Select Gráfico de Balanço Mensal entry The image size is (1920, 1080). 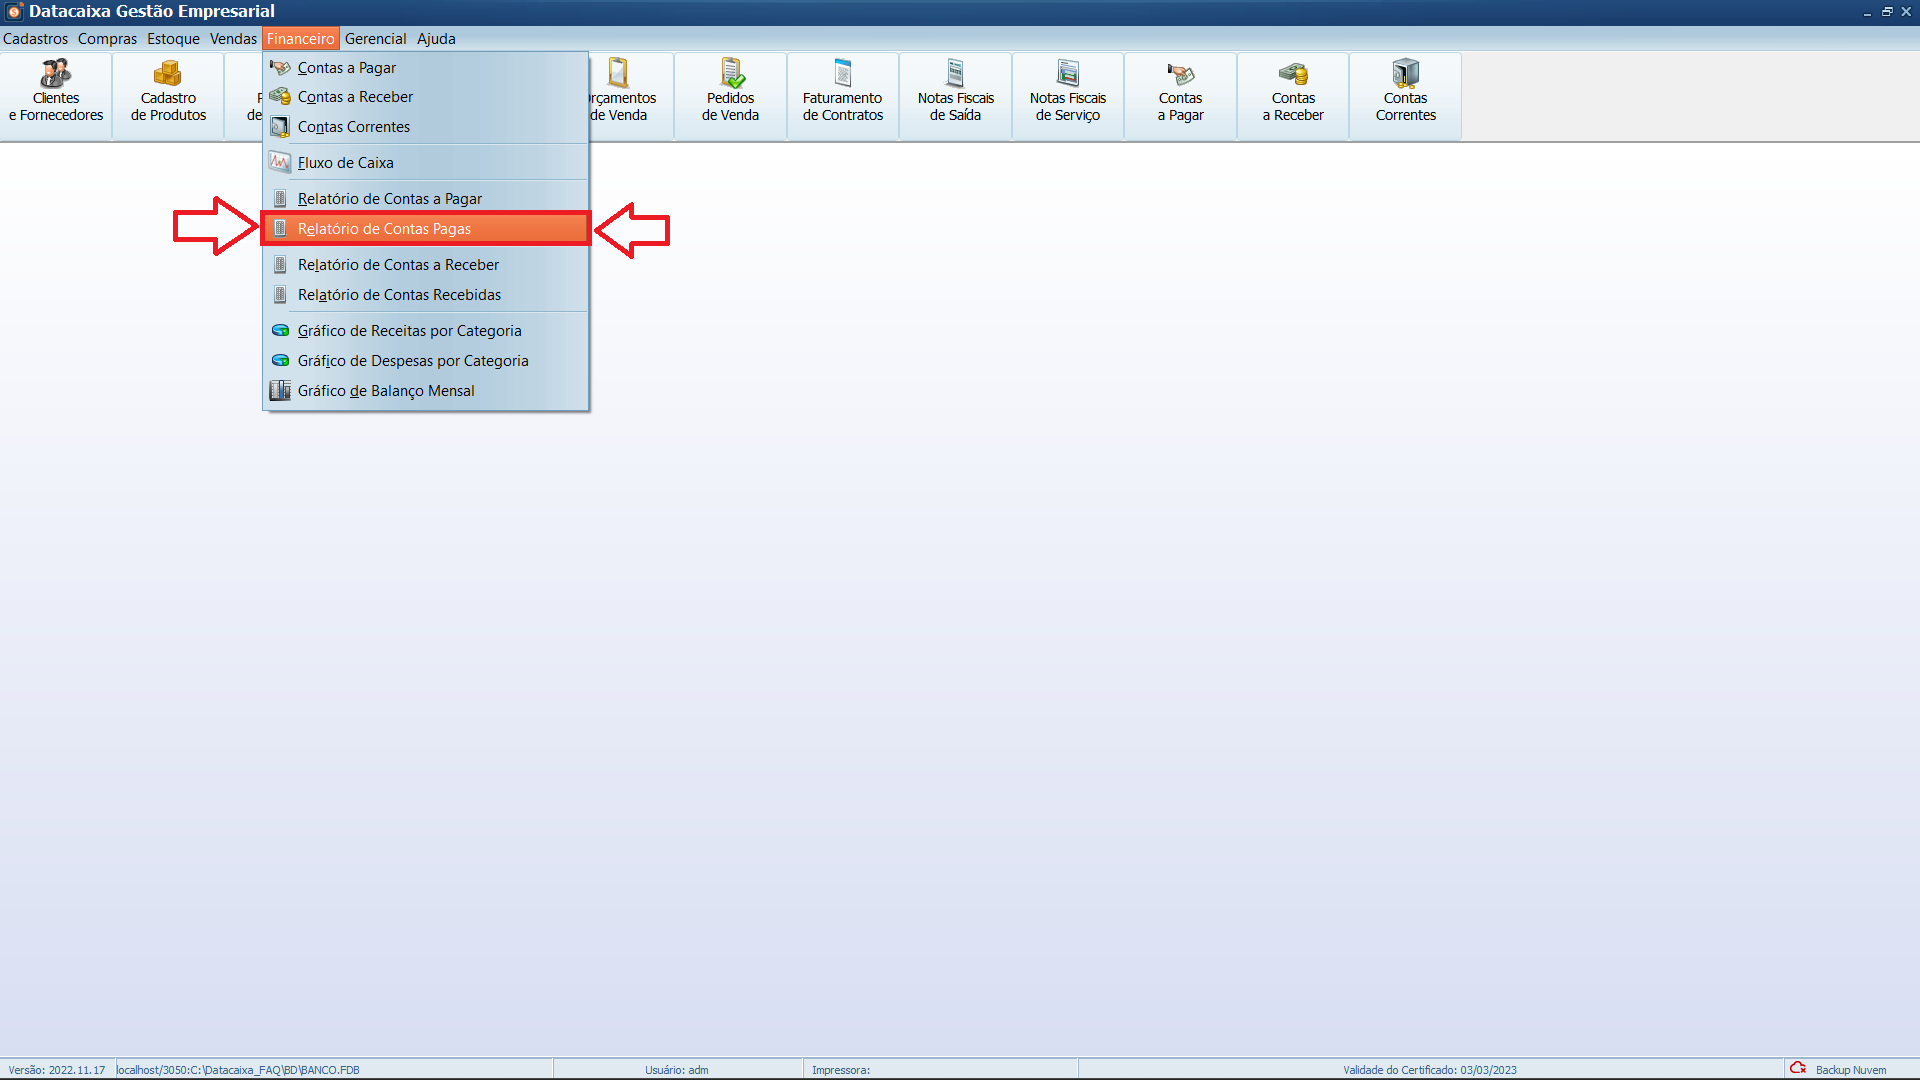click(385, 391)
